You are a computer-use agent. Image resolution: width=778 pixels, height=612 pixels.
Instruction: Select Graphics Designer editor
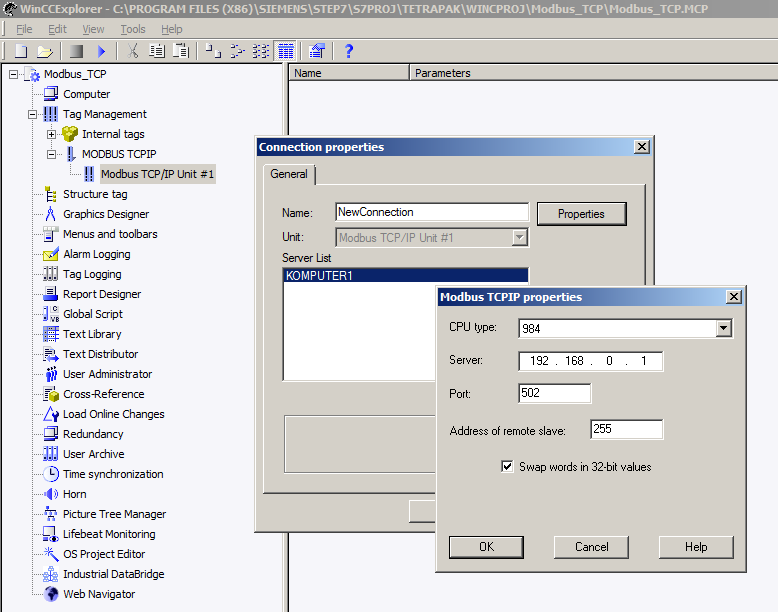(106, 214)
